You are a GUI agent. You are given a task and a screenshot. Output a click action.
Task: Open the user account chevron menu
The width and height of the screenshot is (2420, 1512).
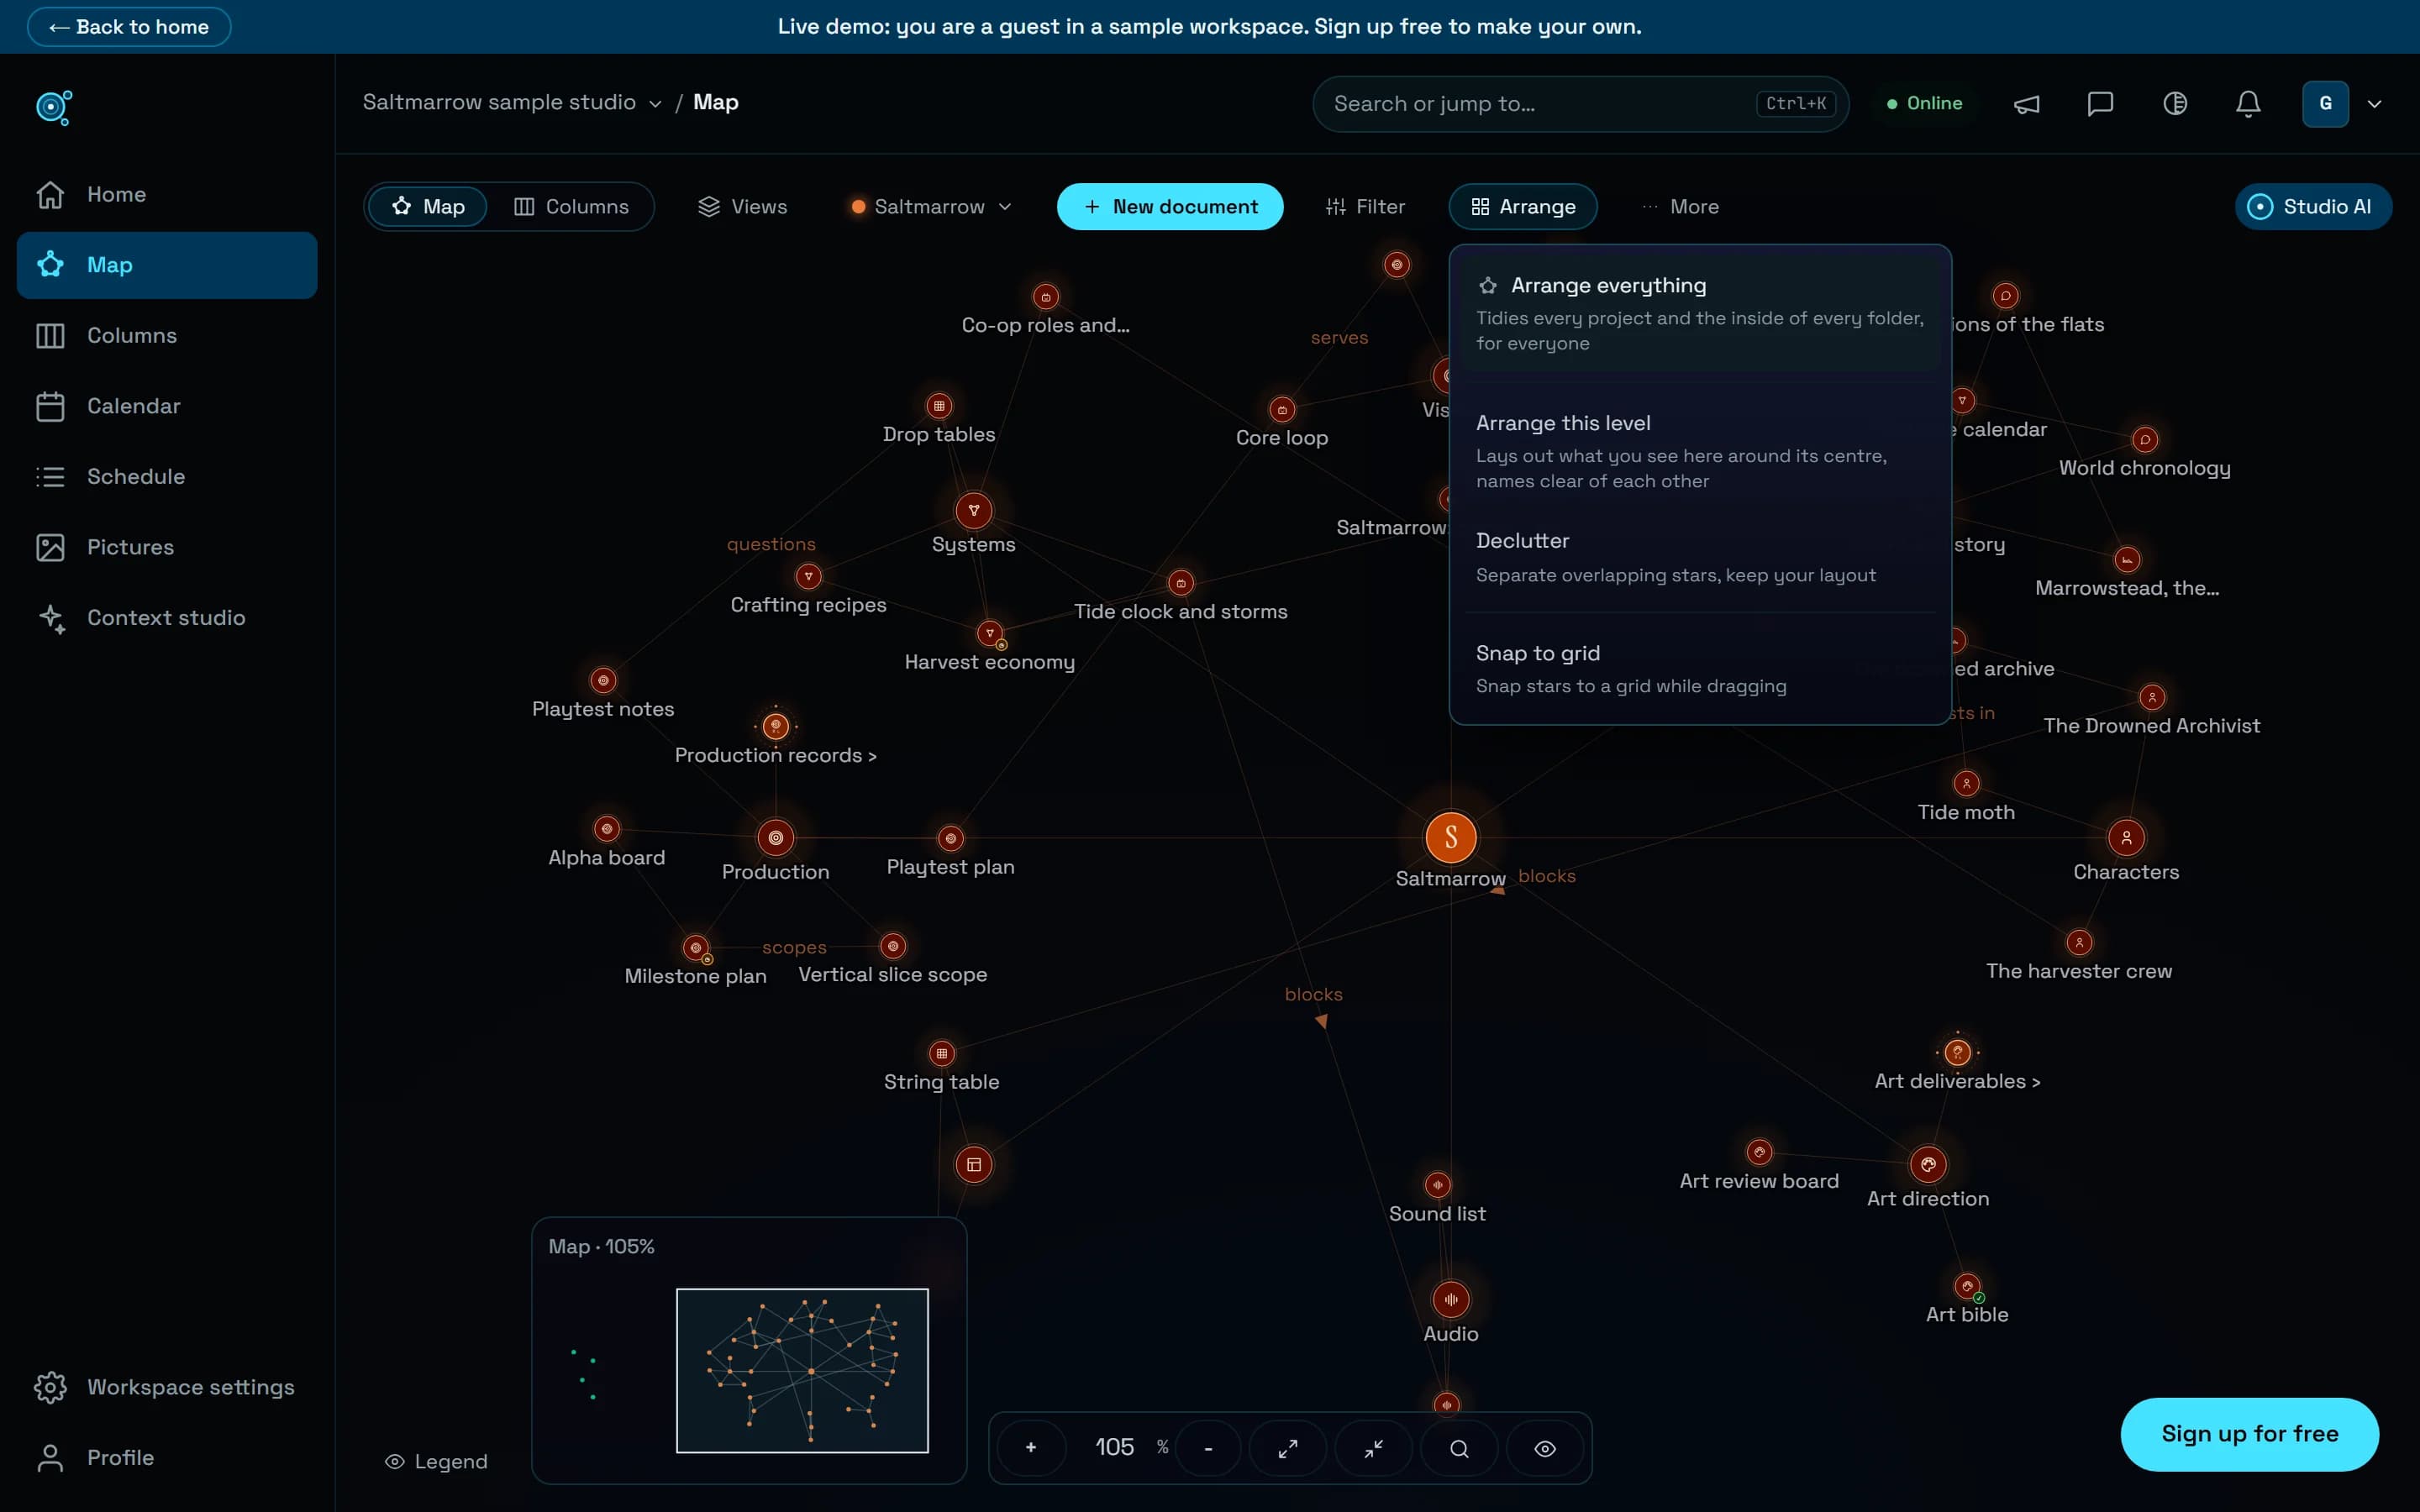pos(2374,104)
